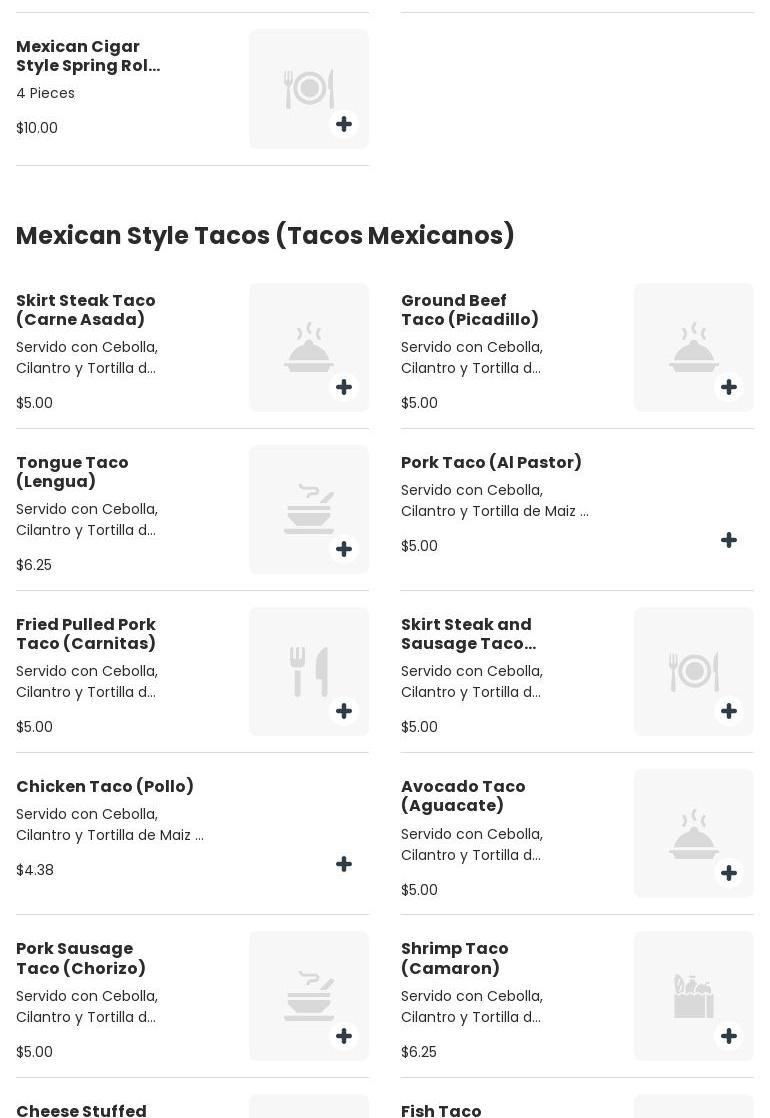Click Avocado Taco (Aguacate) placeholder thumbnail

(x=693, y=832)
